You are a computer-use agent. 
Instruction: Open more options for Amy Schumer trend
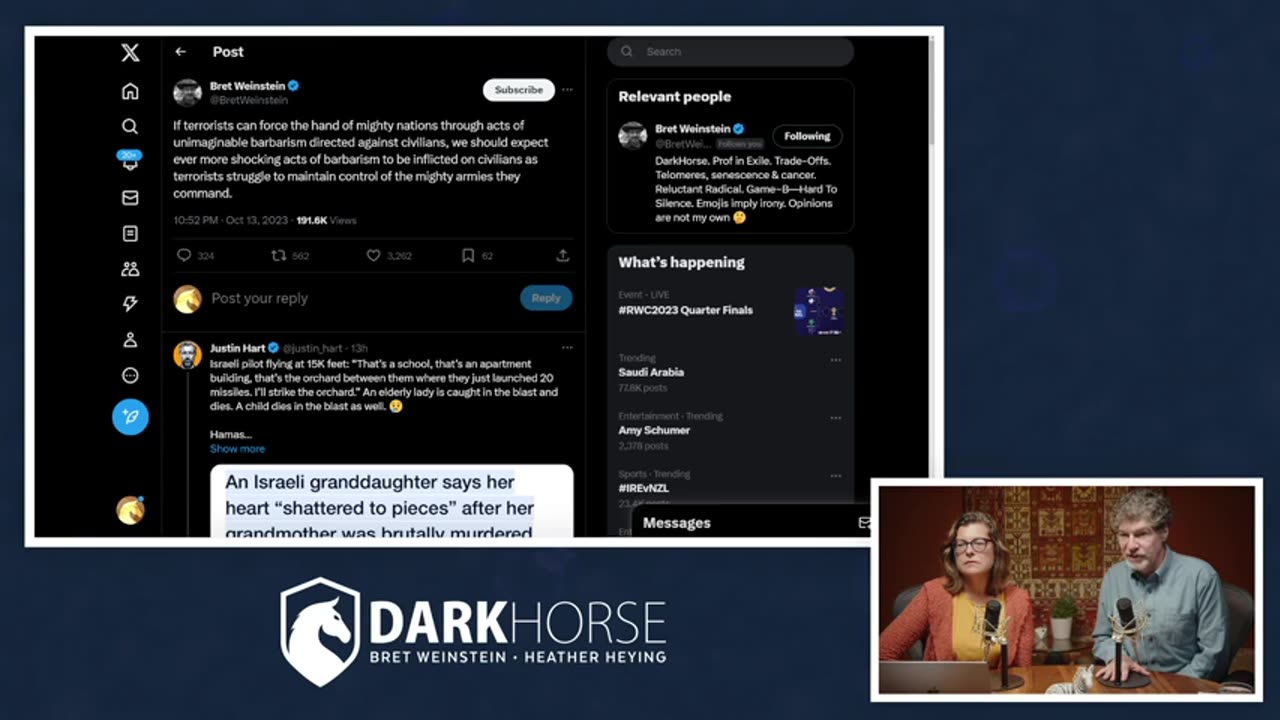(x=835, y=418)
